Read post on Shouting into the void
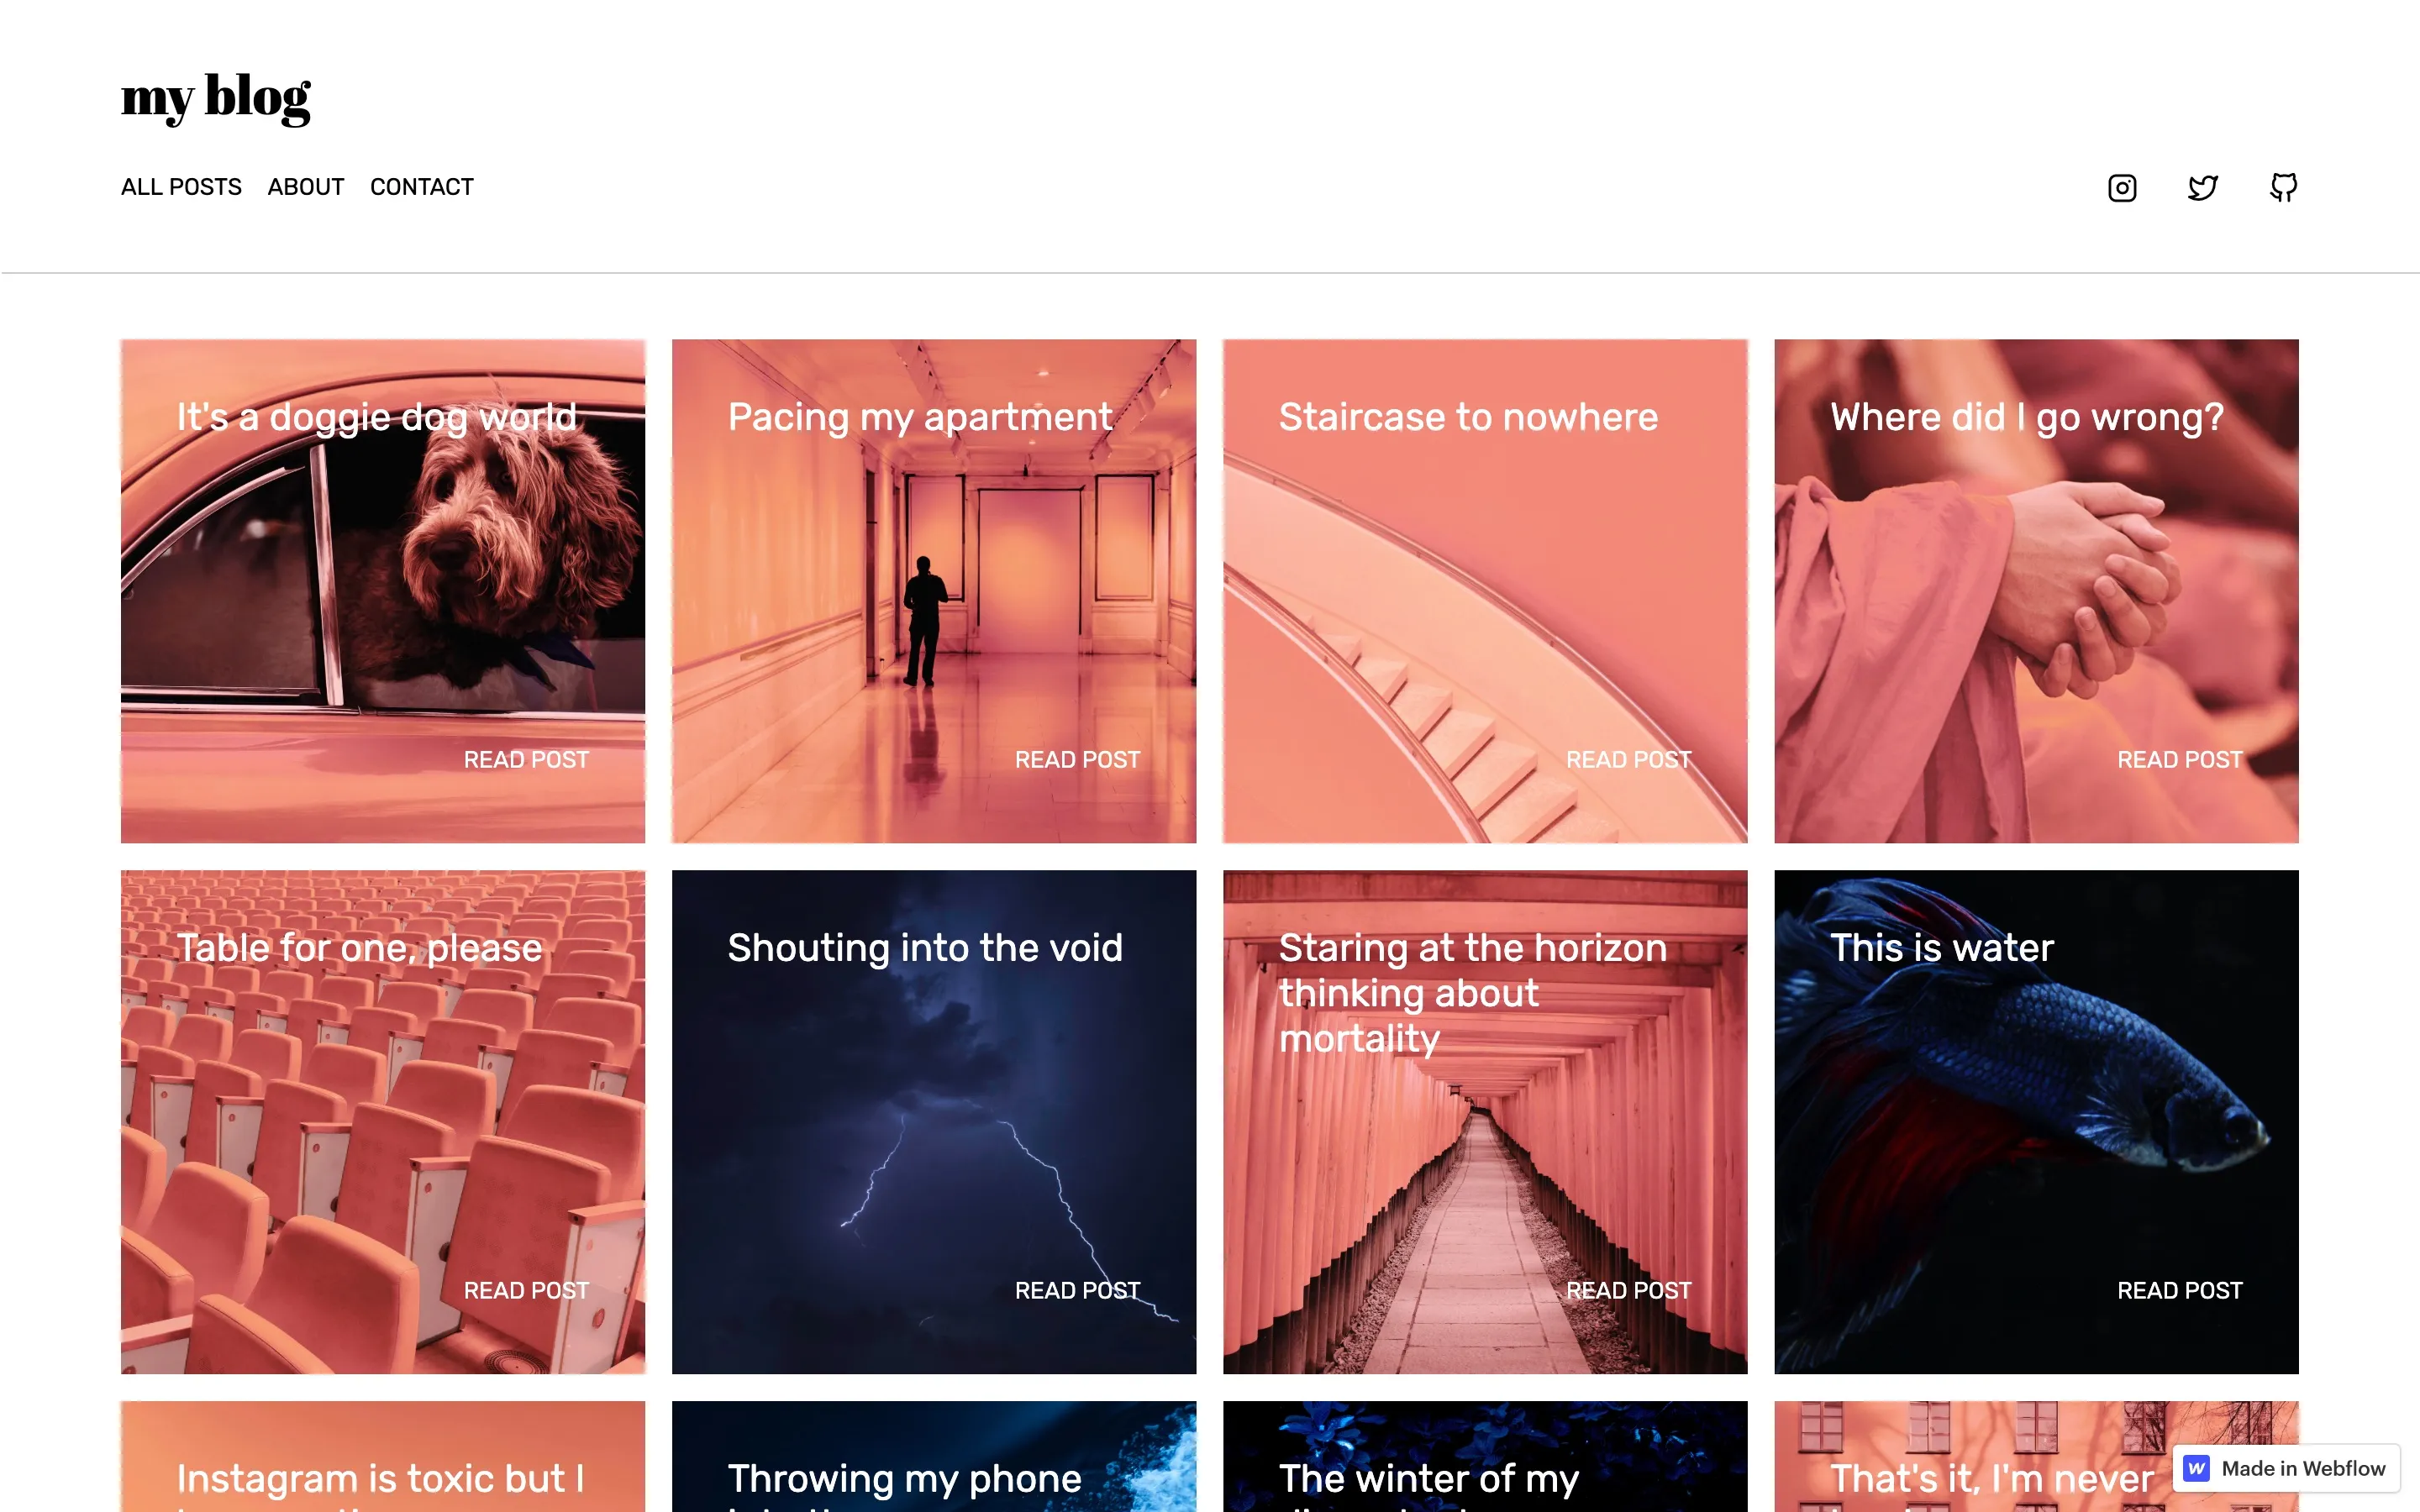 [1077, 1291]
